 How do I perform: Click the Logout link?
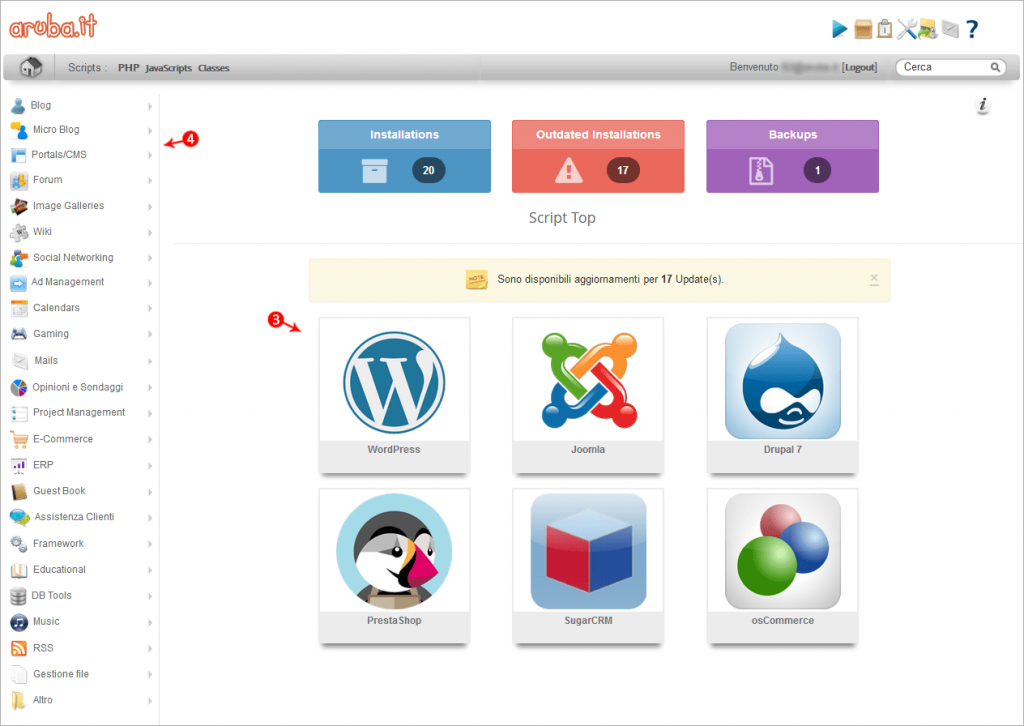[x=859, y=67]
